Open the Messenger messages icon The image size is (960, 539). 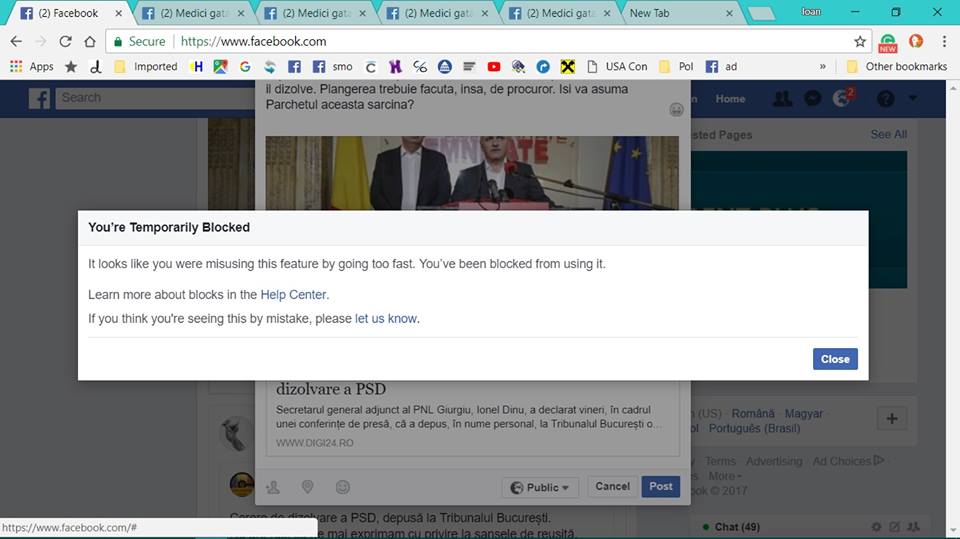(813, 99)
